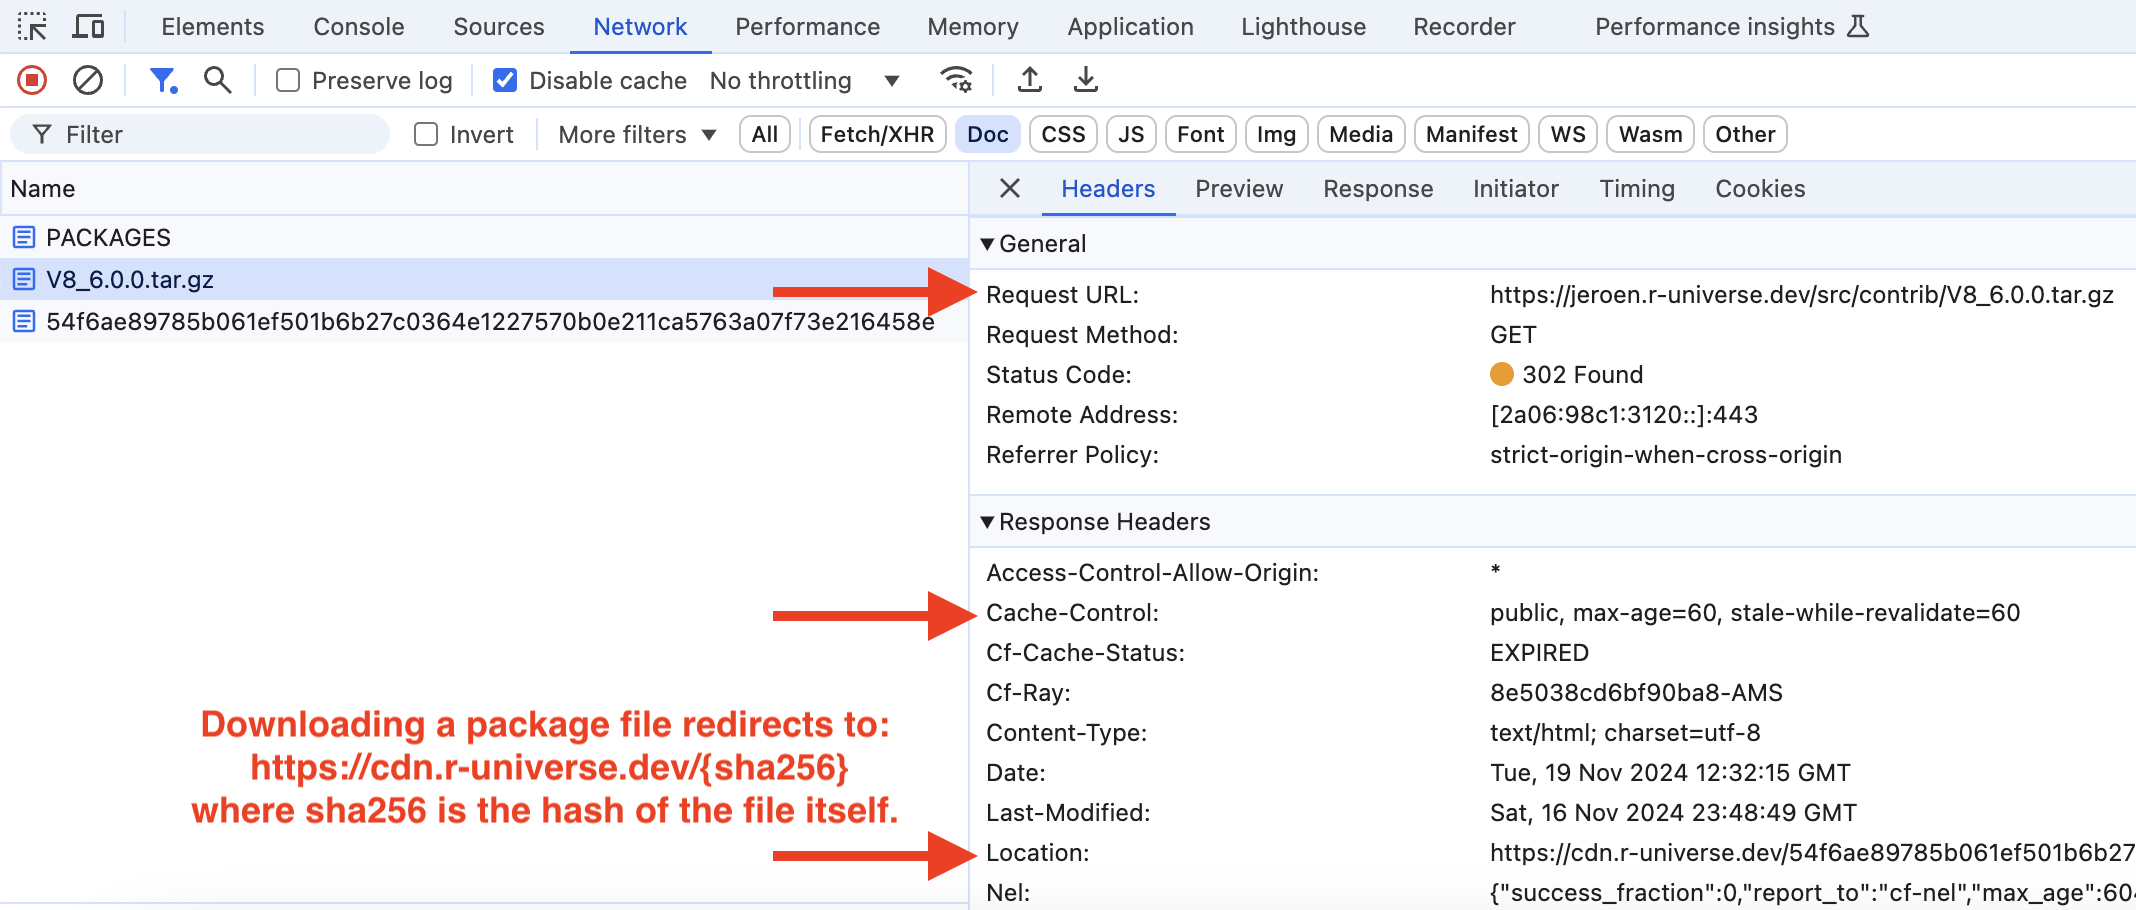The image size is (2136, 910).
Task: Stop recording network log
Action: click(x=32, y=80)
